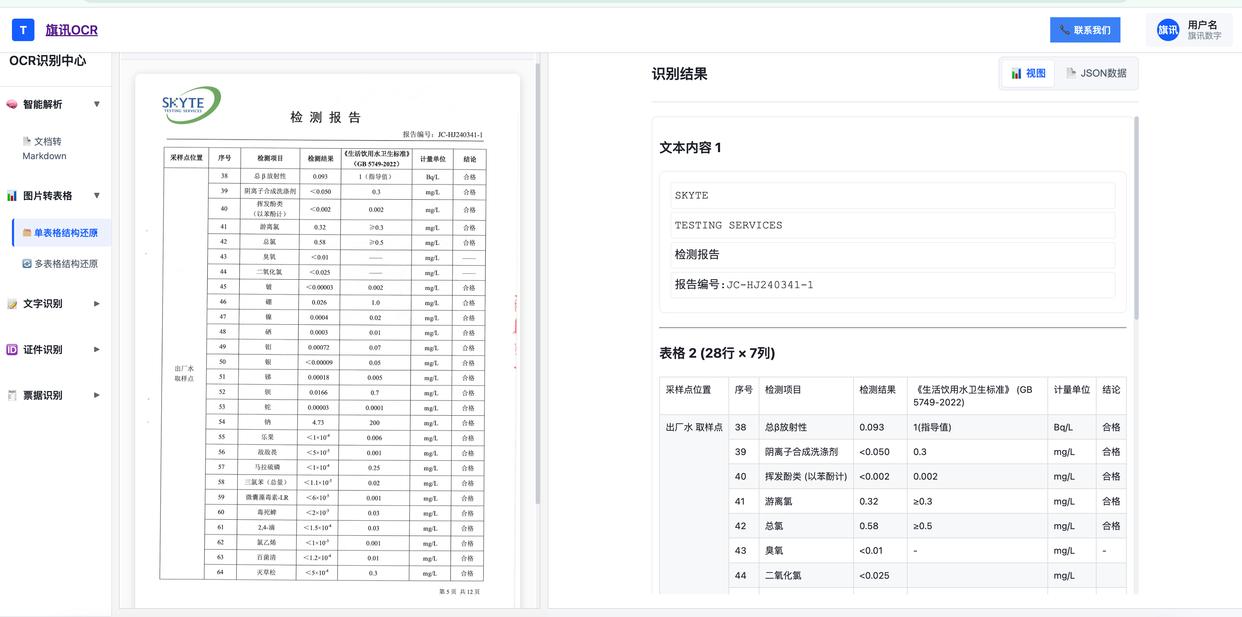
Task: Click the SKYTE logo in preview
Action: pyautogui.click(x=191, y=104)
